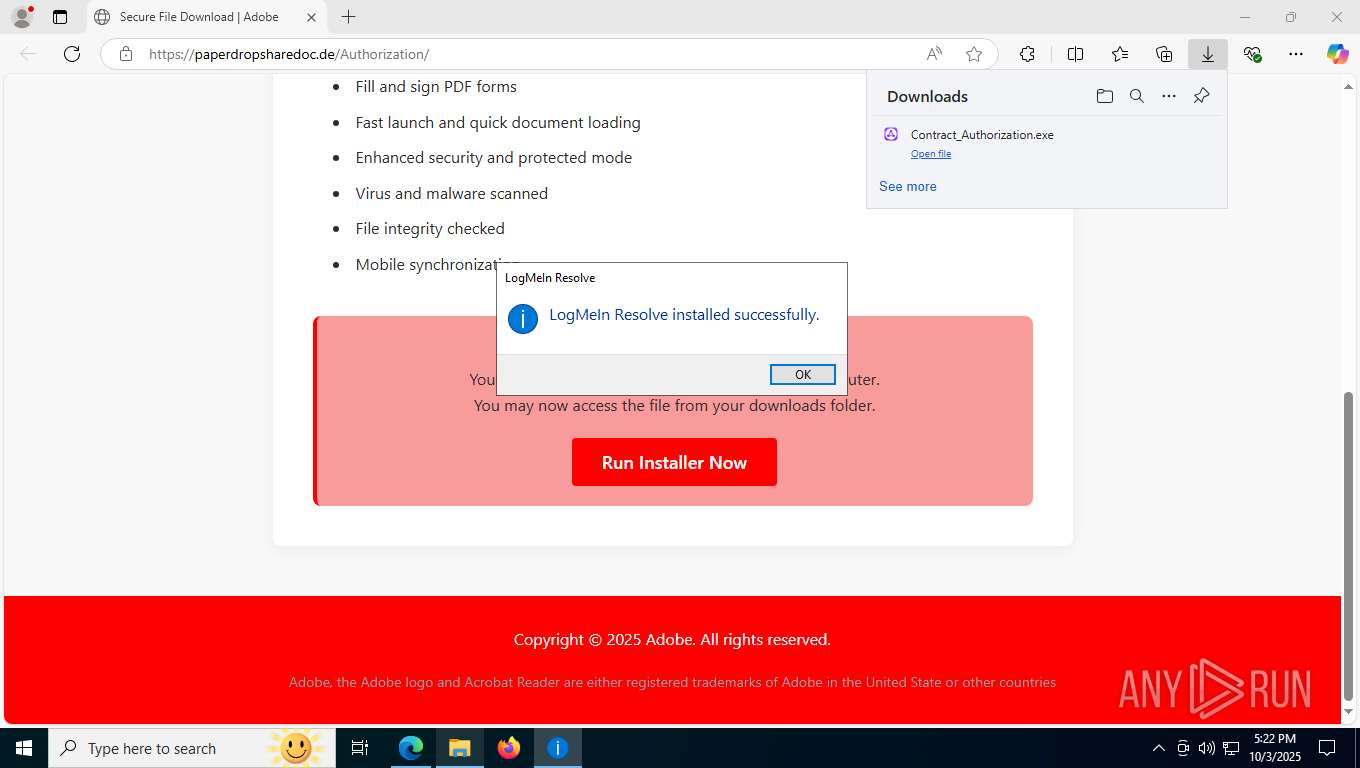Screen dimensions: 1360x768
Task: Search downloads using the magnifier icon
Action: 1136,96
